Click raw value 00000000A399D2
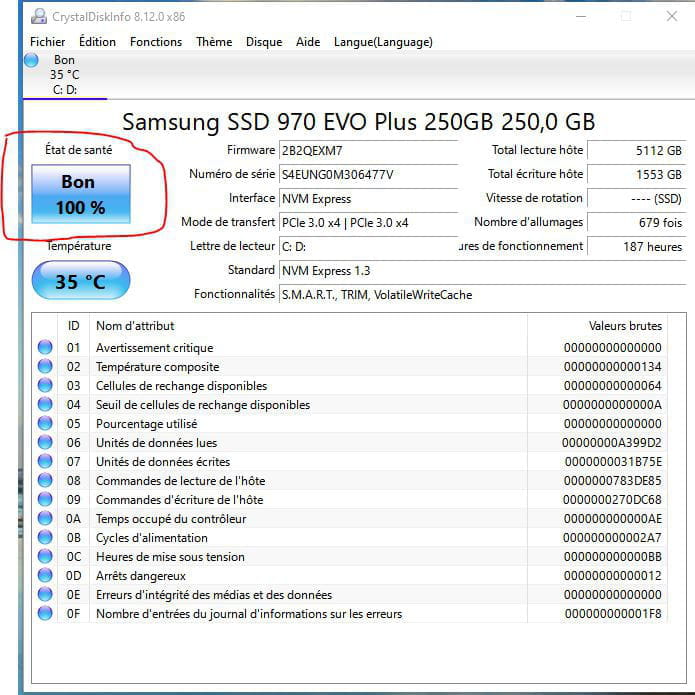The width and height of the screenshot is (695, 695). [x=612, y=443]
